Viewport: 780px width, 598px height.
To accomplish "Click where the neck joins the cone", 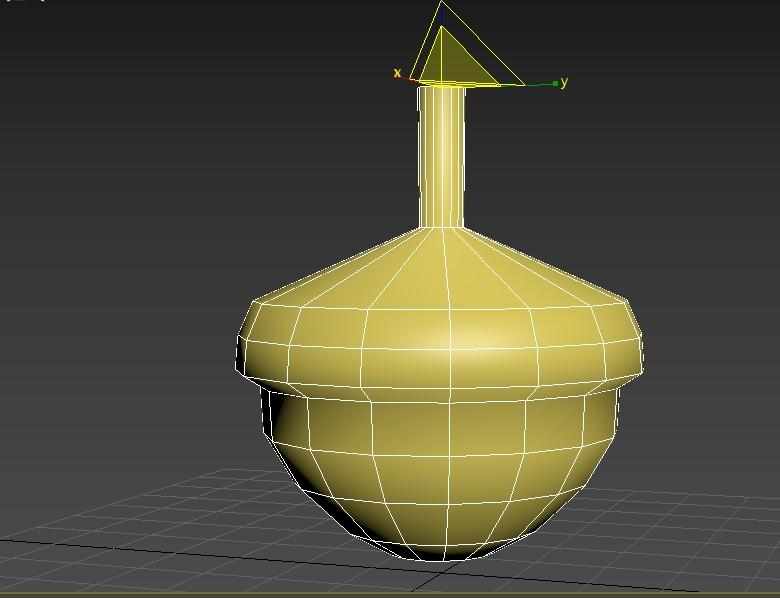I will pyautogui.click(x=442, y=228).
